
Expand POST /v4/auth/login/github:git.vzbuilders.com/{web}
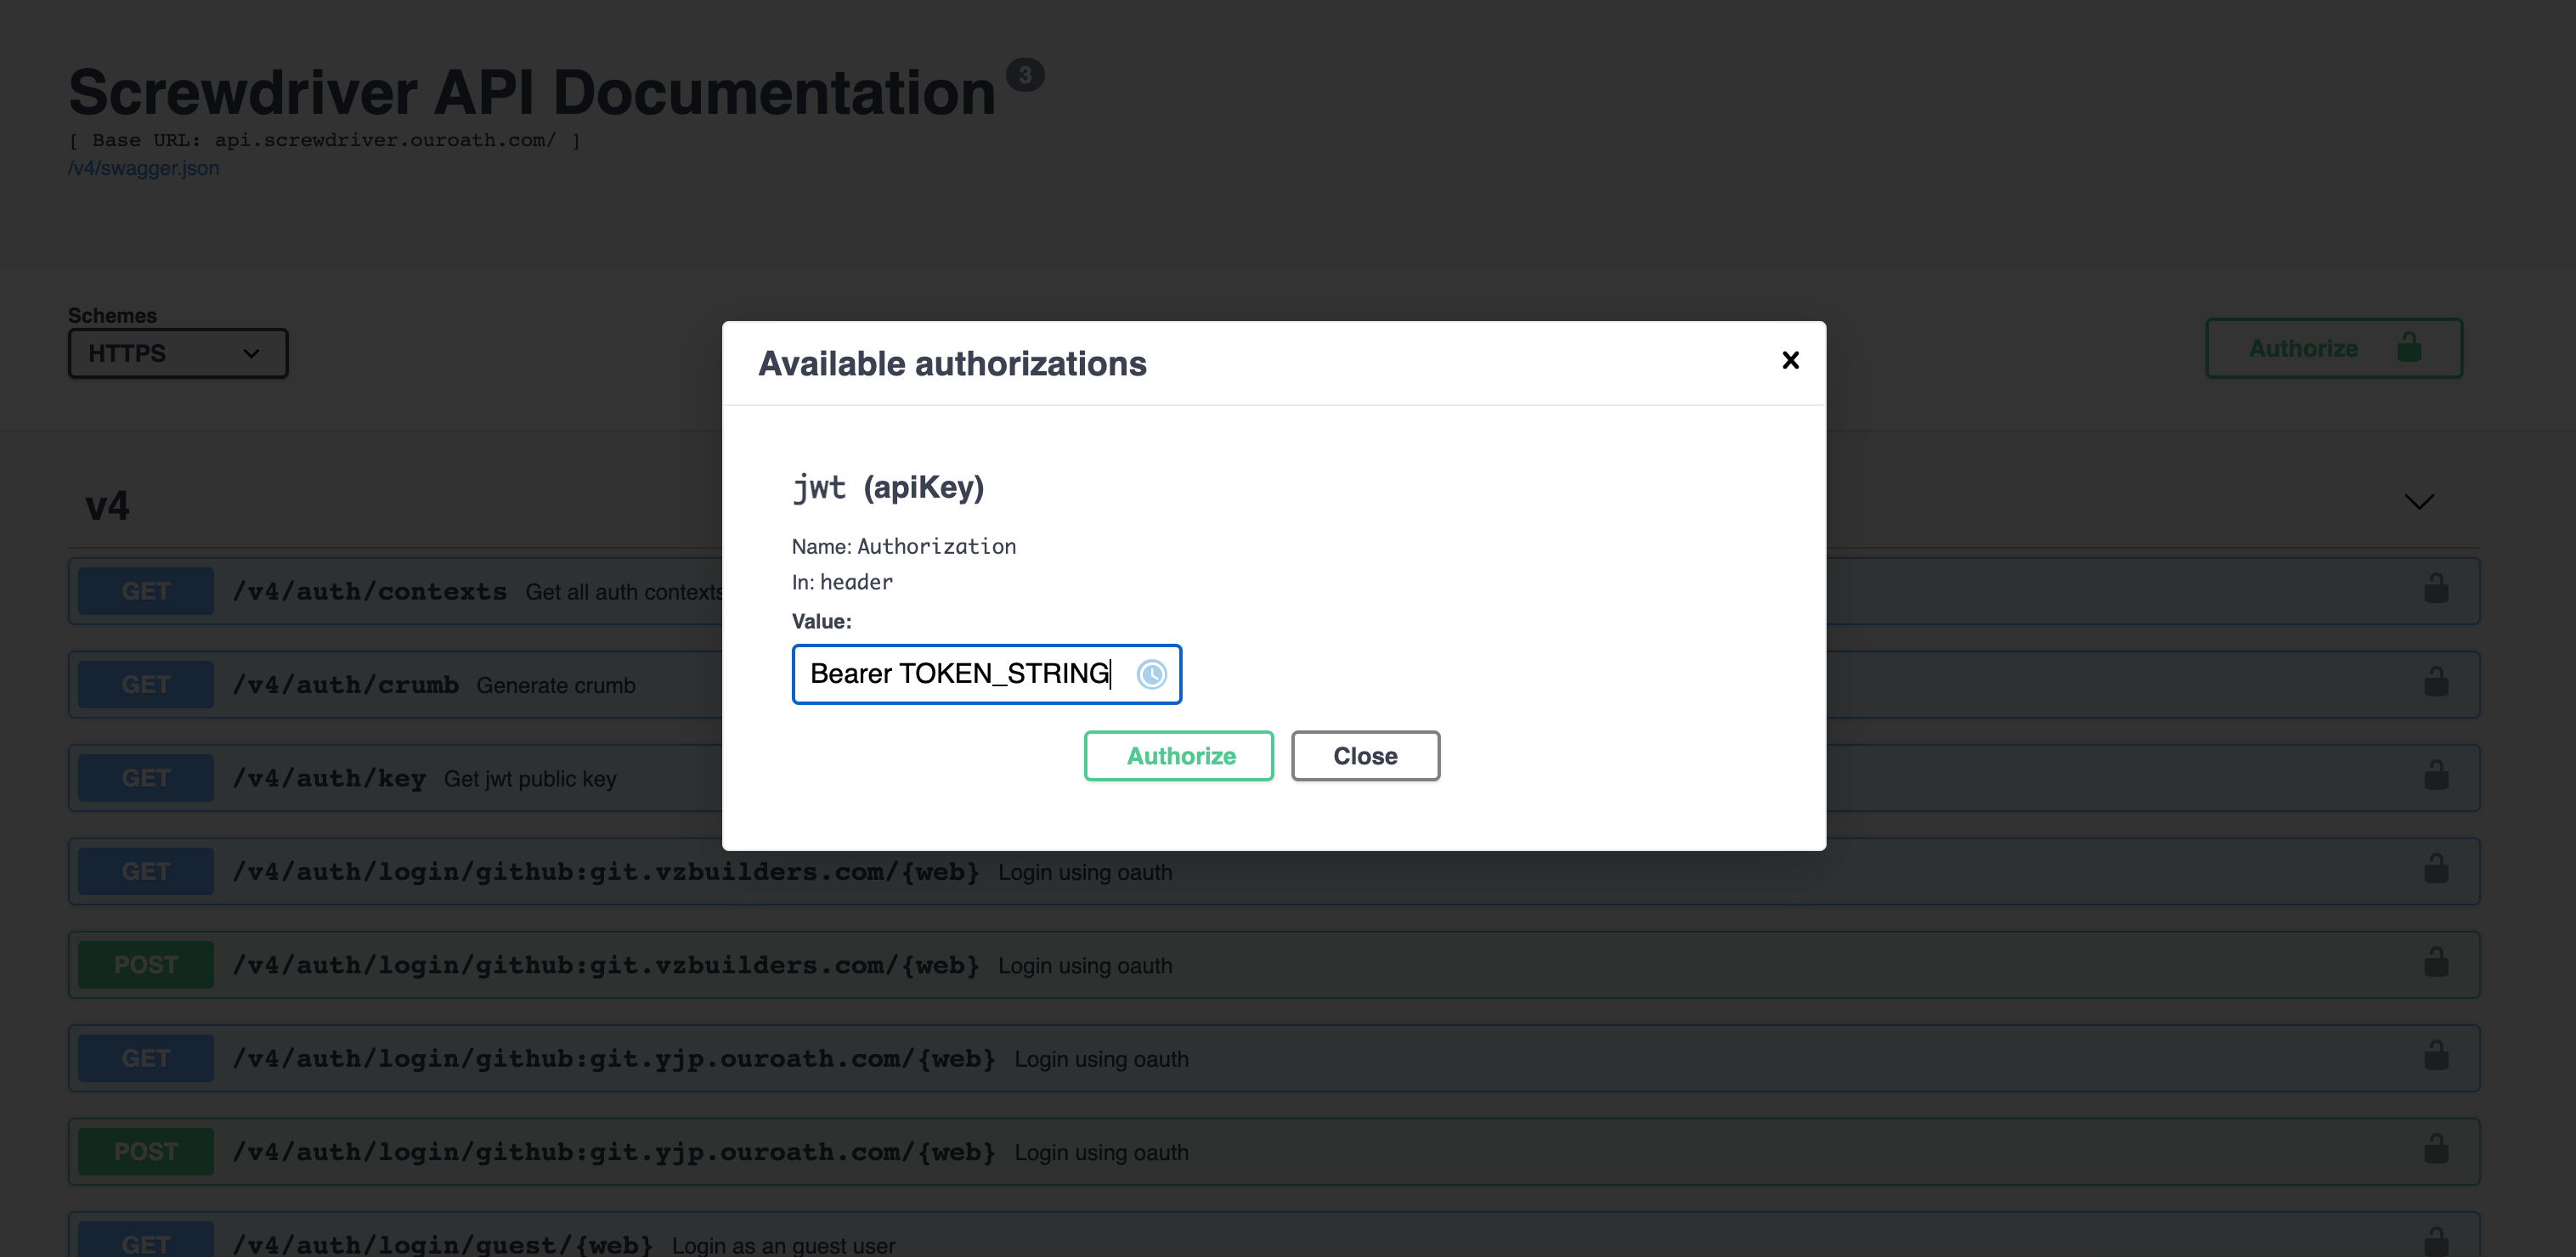click(1273, 965)
